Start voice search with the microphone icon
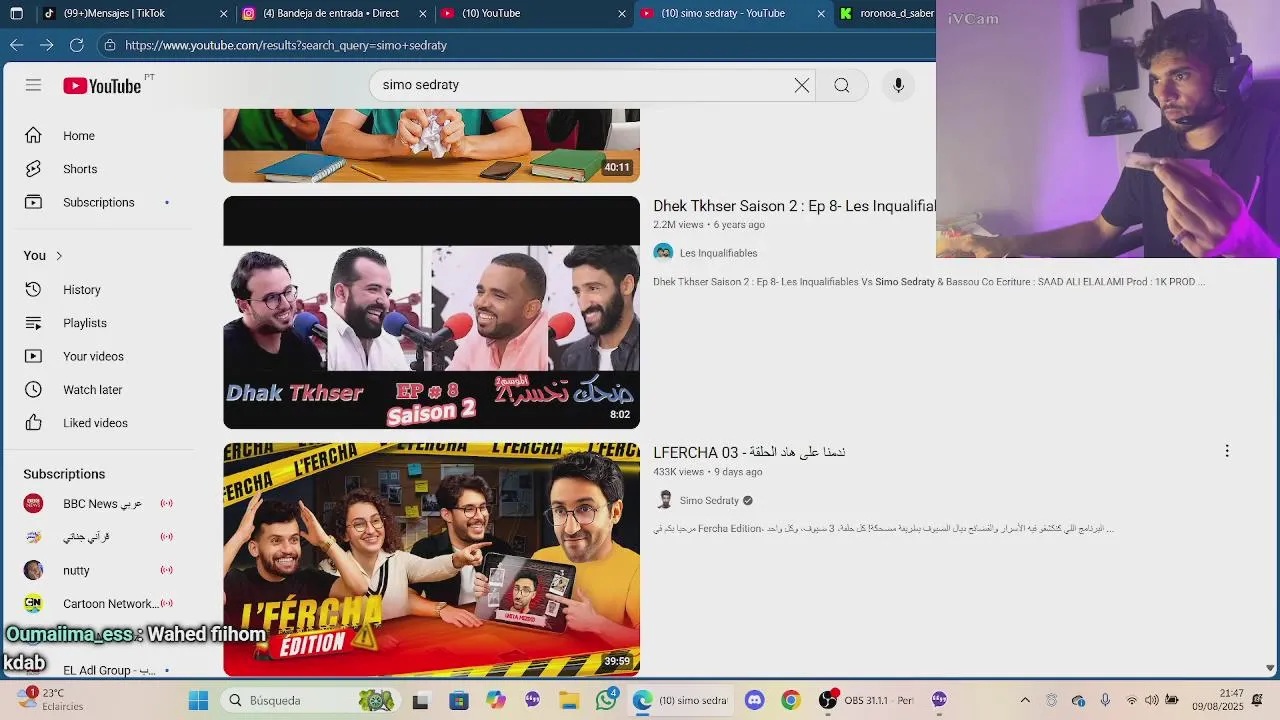Viewport: 1280px width, 720px height. pyautogui.click(x=898, y=85)
